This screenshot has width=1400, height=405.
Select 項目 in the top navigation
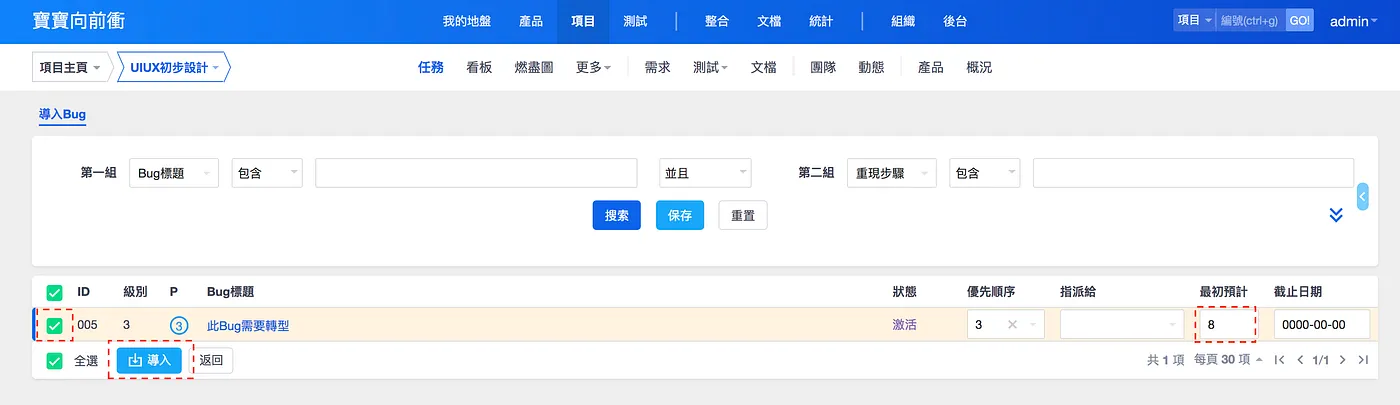click(583, 21)
